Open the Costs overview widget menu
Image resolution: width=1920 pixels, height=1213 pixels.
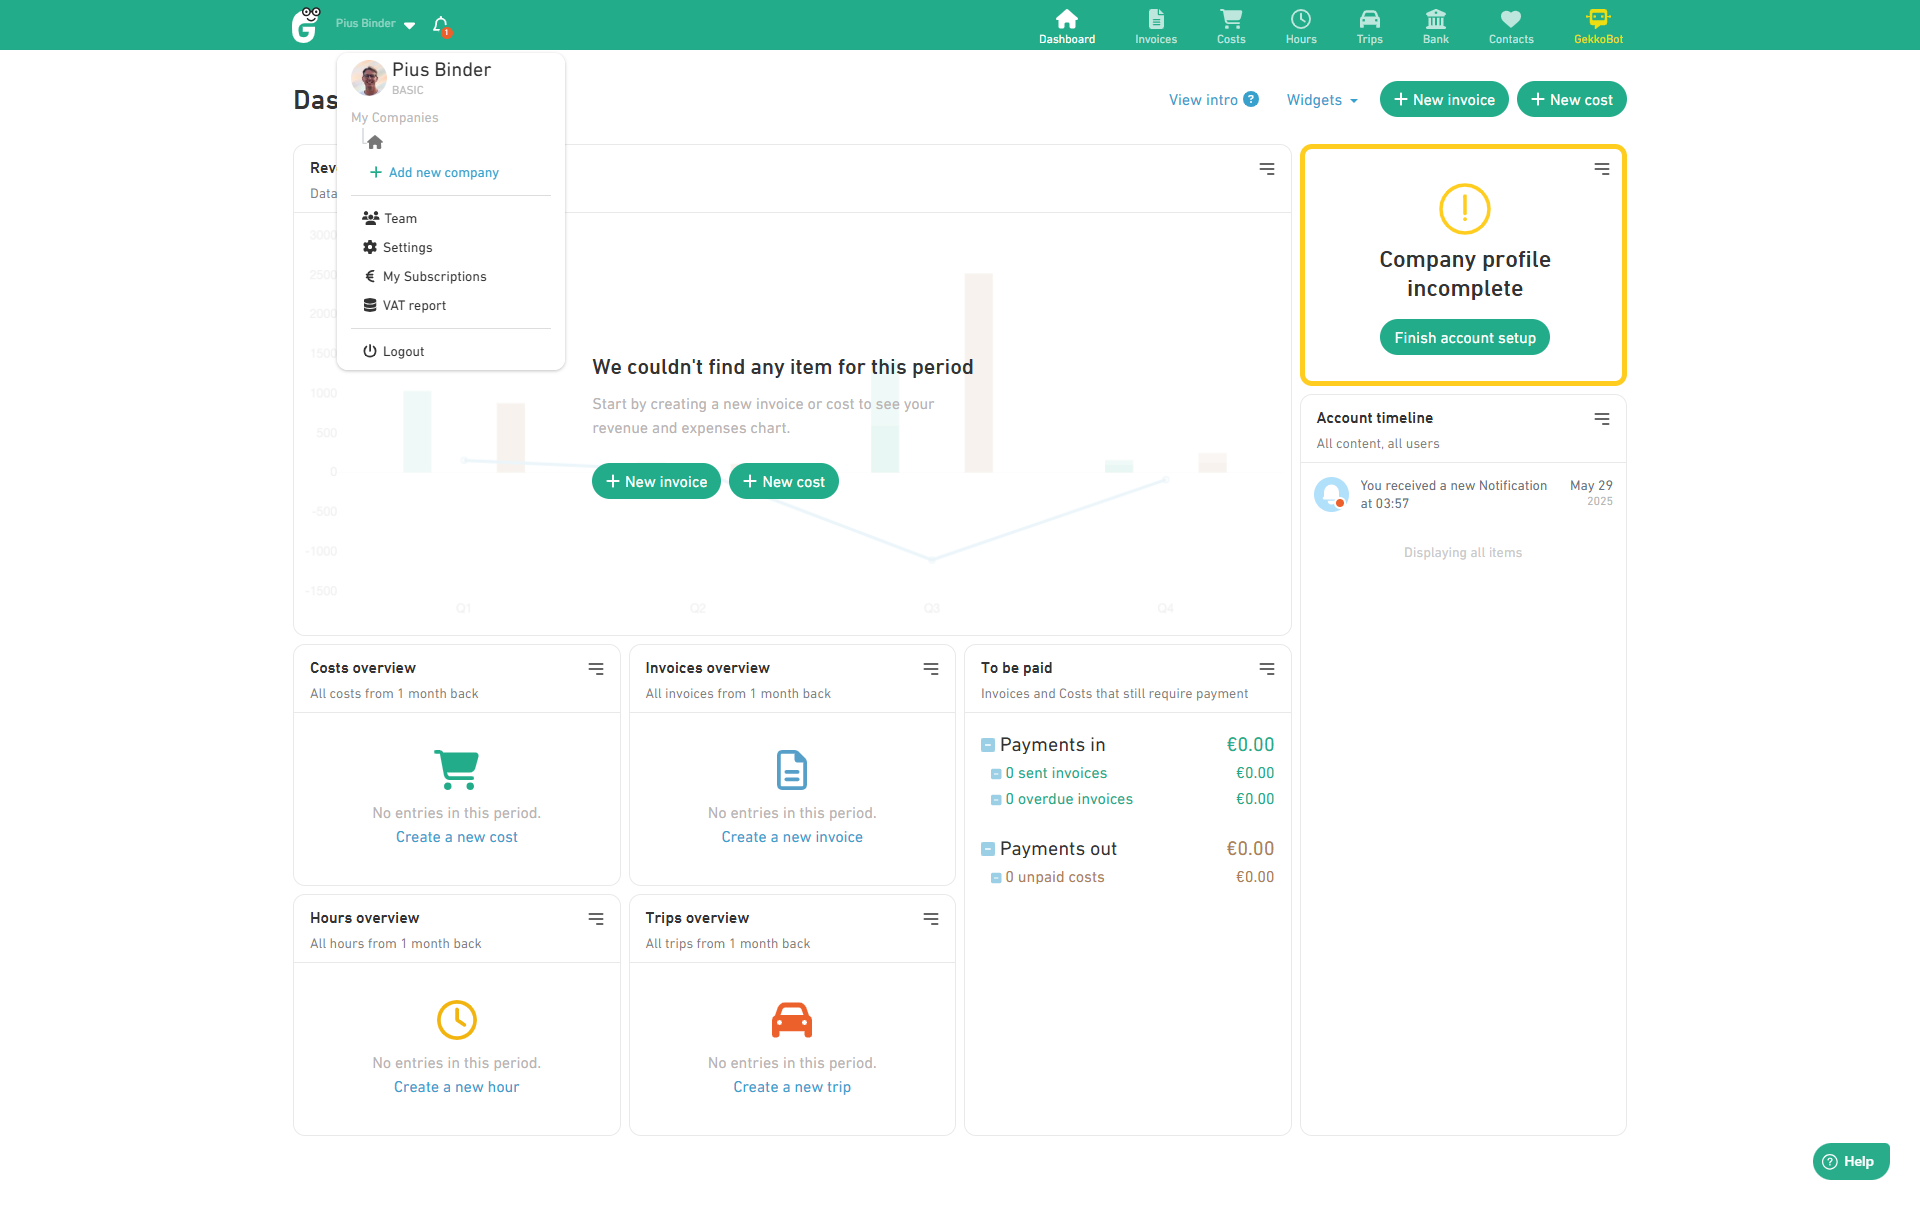pyautogui.click(x=596, y=669)
